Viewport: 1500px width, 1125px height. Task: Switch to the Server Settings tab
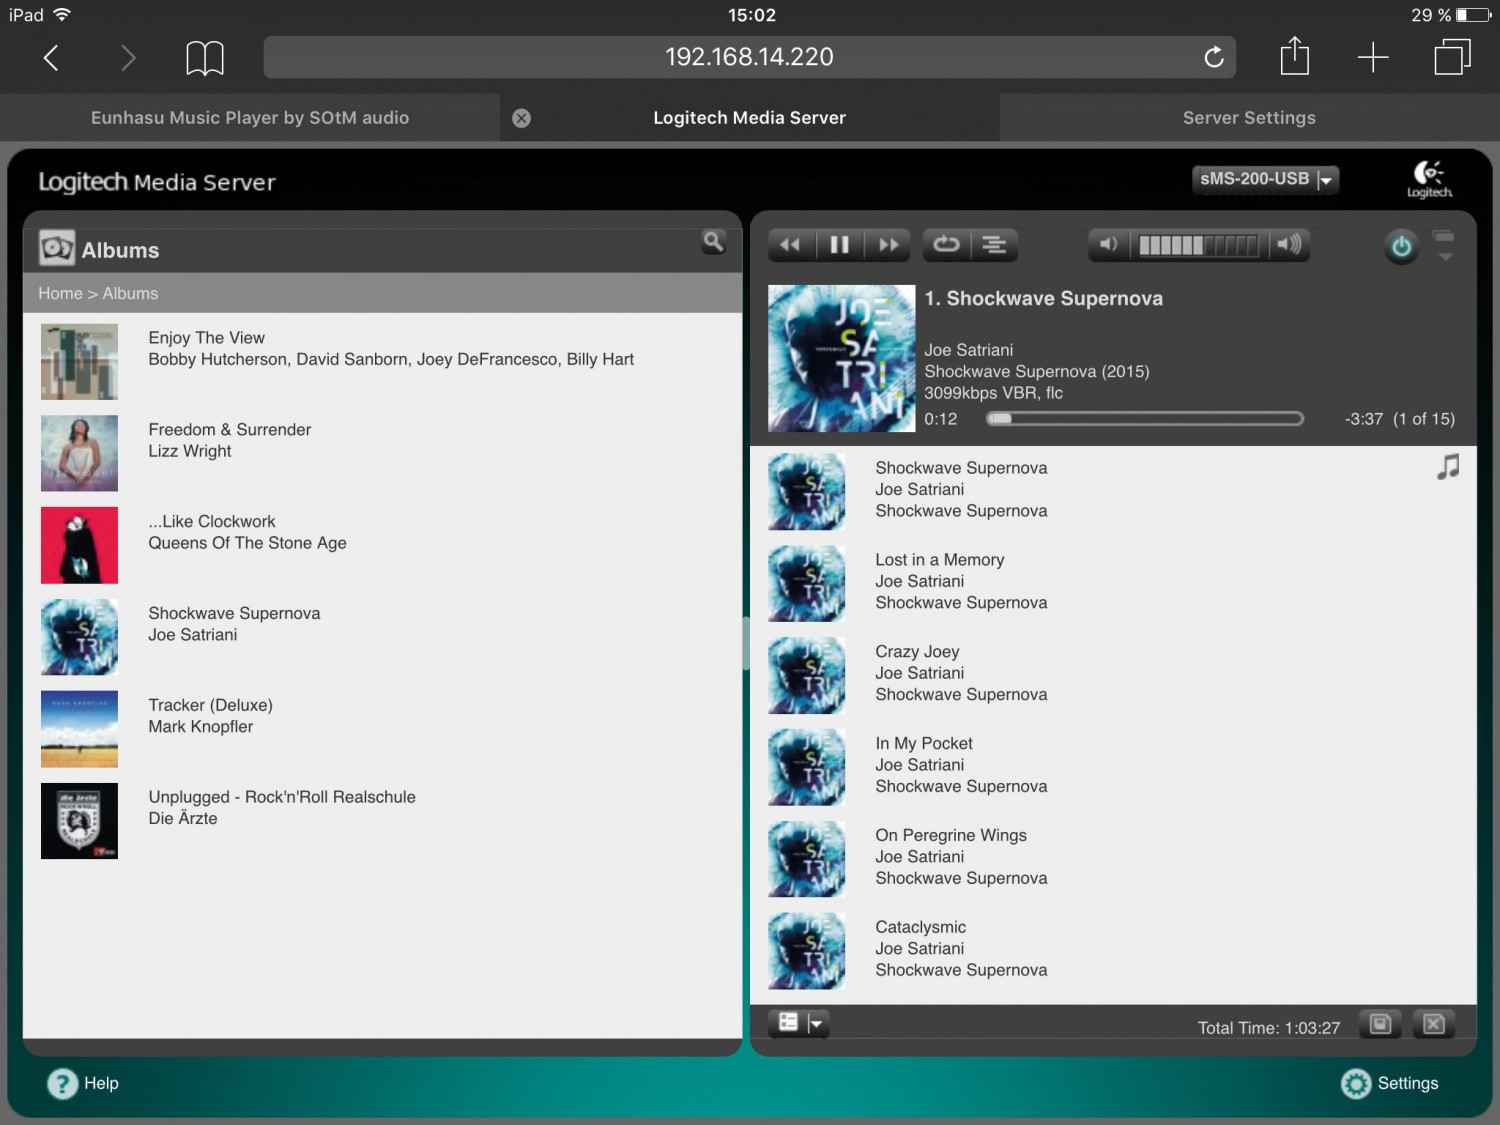(1249, 118)
